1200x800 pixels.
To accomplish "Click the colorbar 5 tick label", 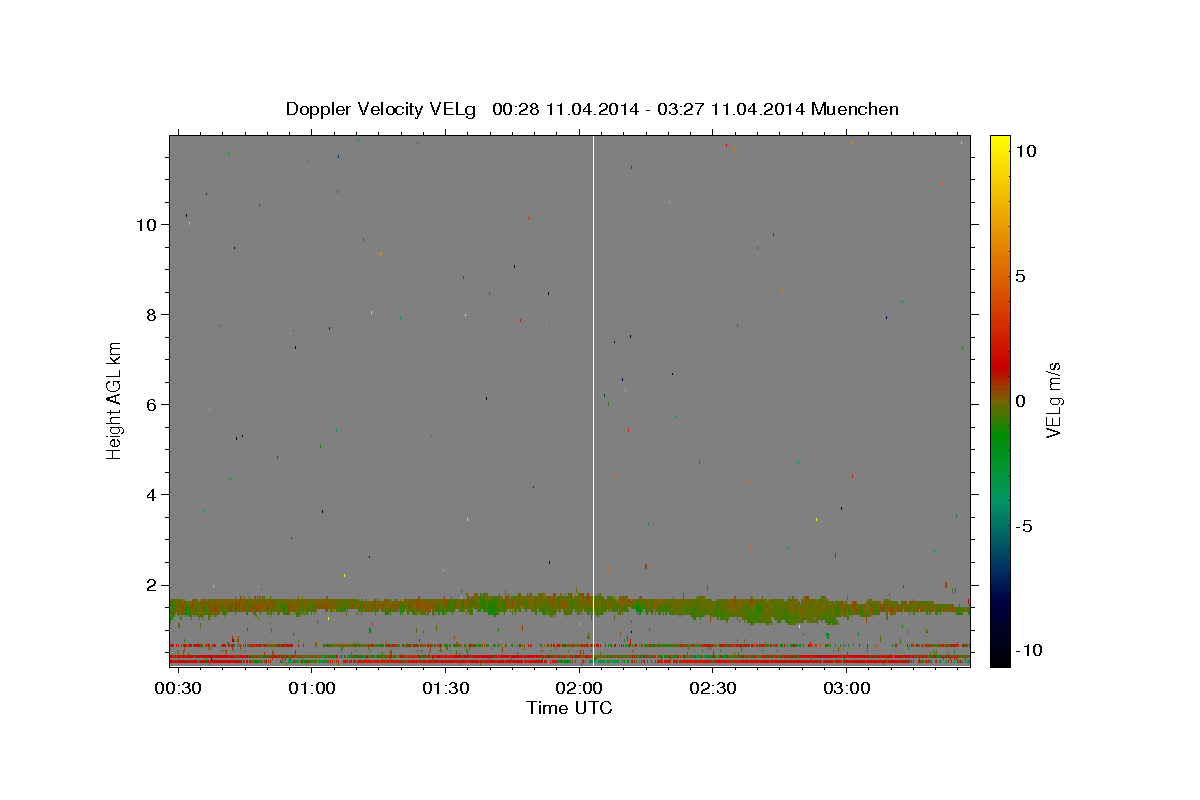I will 1020,276.
